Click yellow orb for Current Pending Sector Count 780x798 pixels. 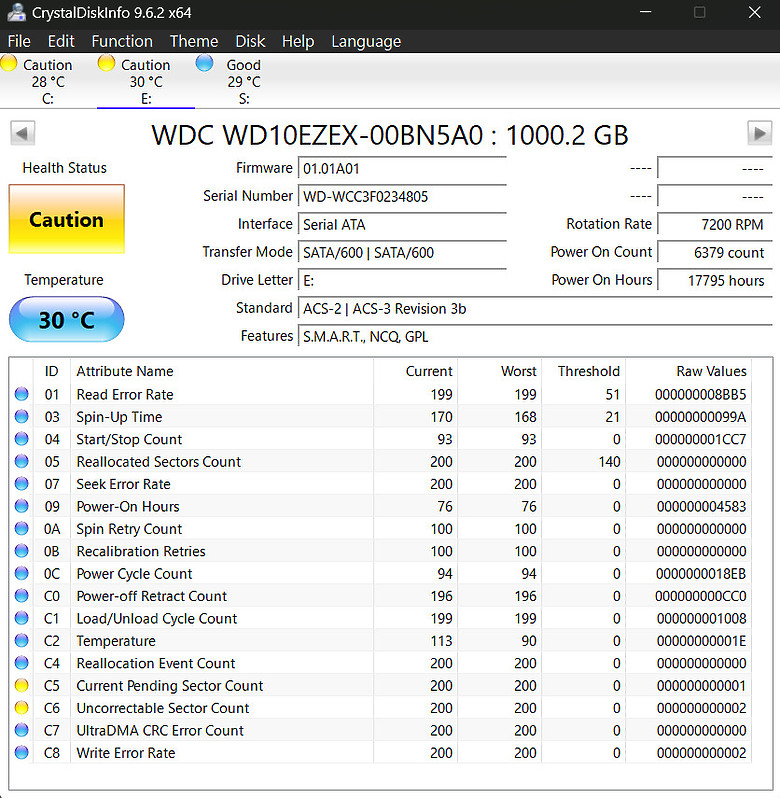[x=21, y=685]
